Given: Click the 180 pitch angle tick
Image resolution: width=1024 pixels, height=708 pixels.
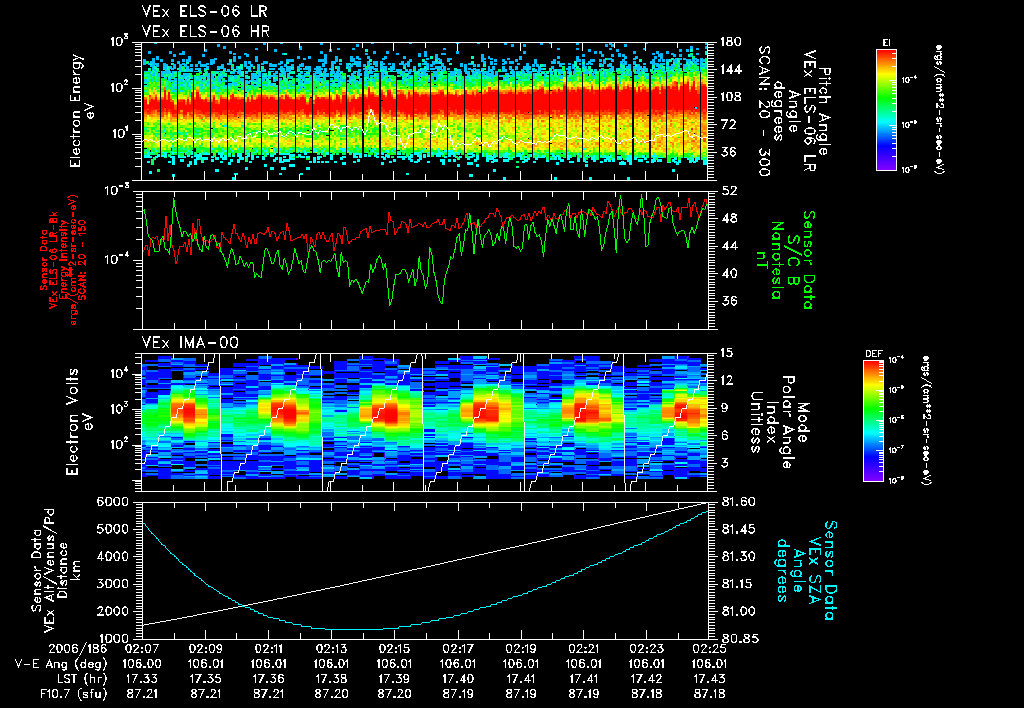Looking at the screenshot, I should (x=730, y=42).
